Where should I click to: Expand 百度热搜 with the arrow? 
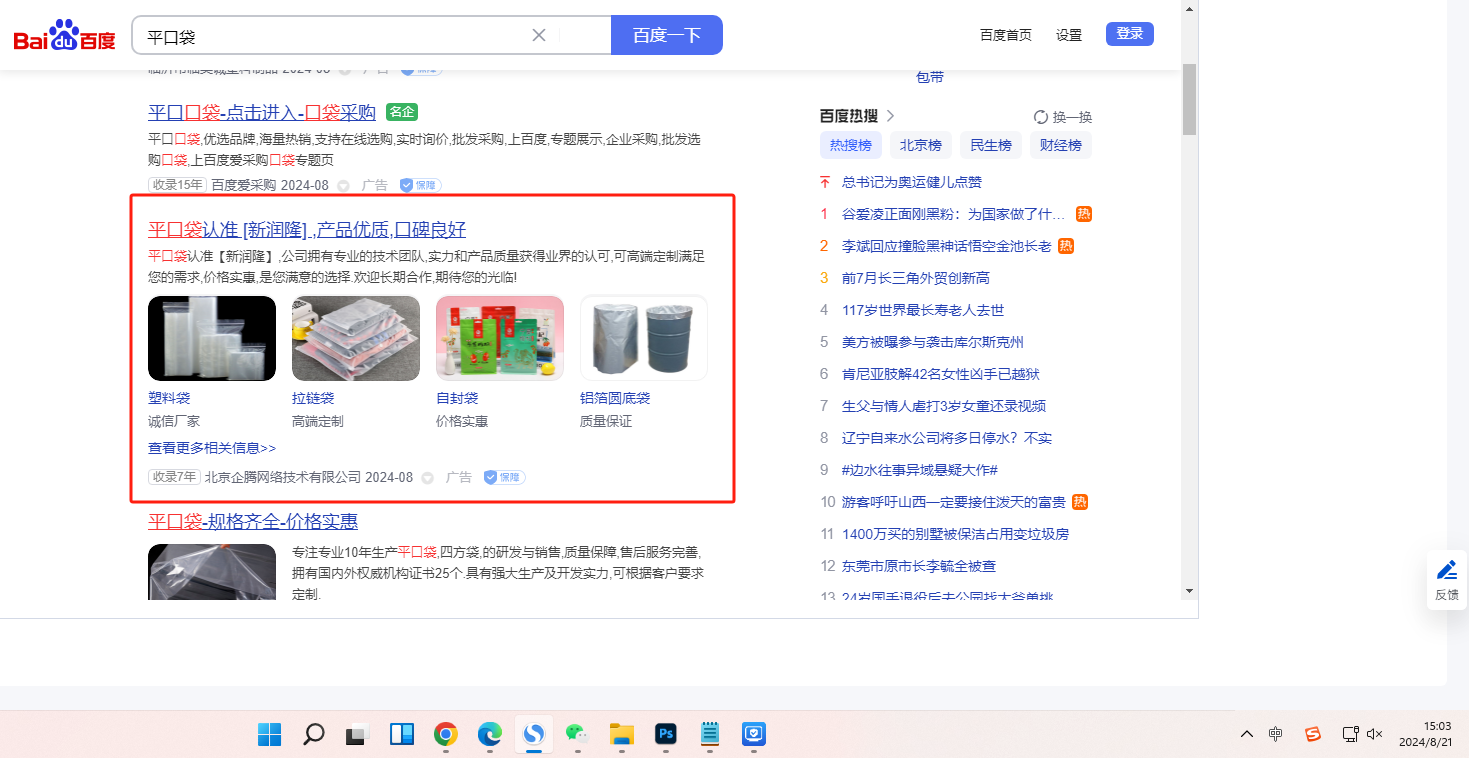[x=890, y=116]
